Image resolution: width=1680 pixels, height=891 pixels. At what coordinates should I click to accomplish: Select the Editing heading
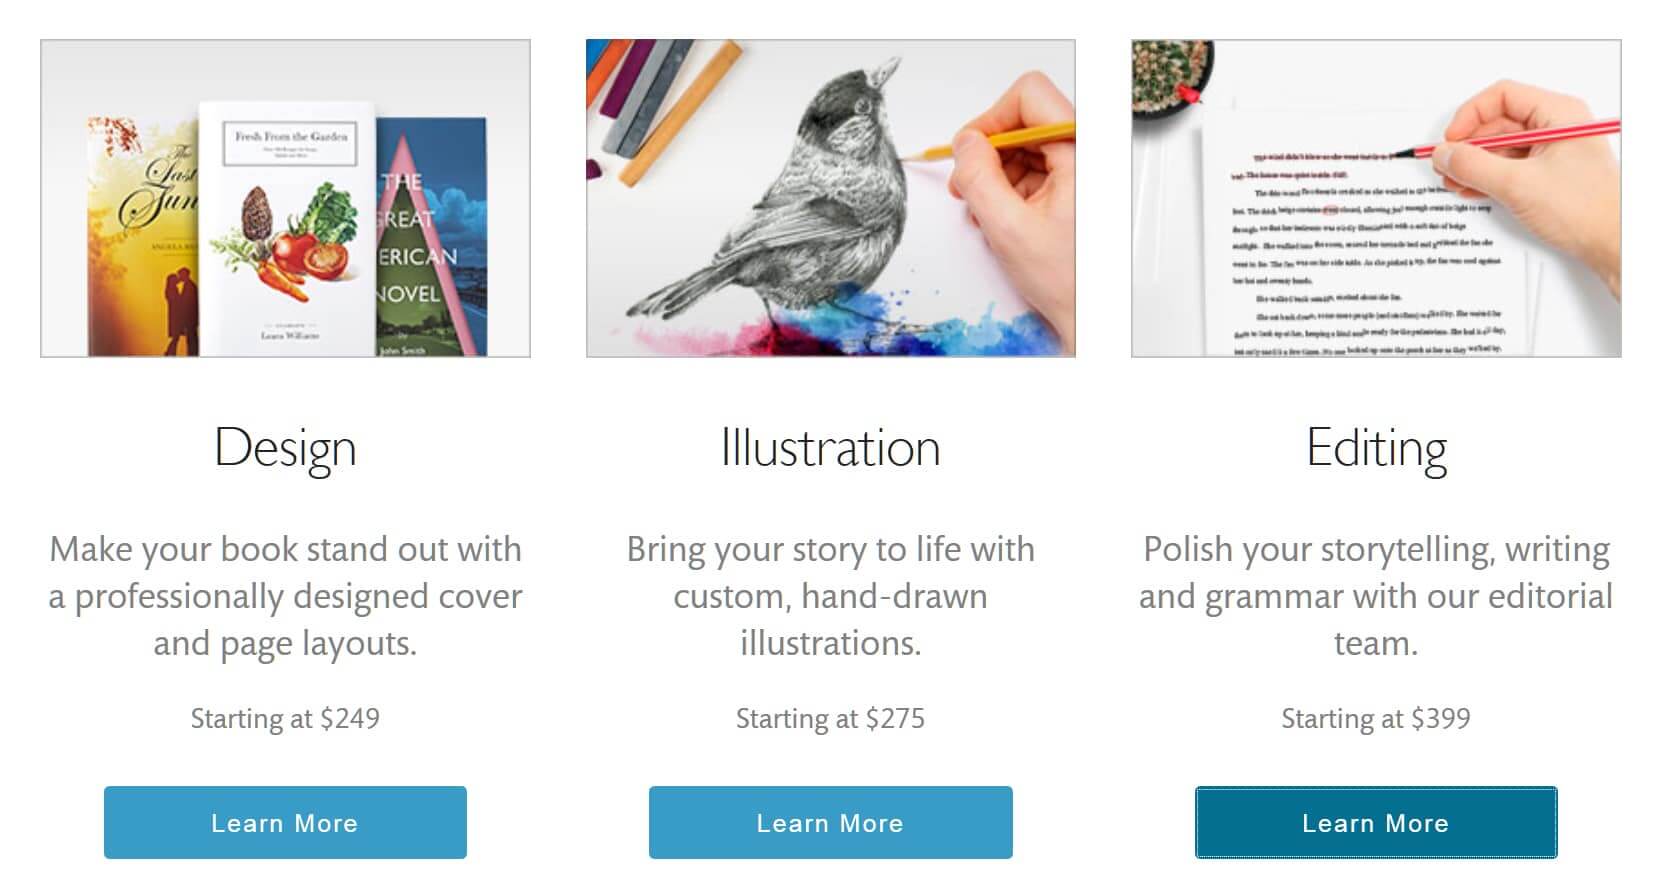(1376, 448)
